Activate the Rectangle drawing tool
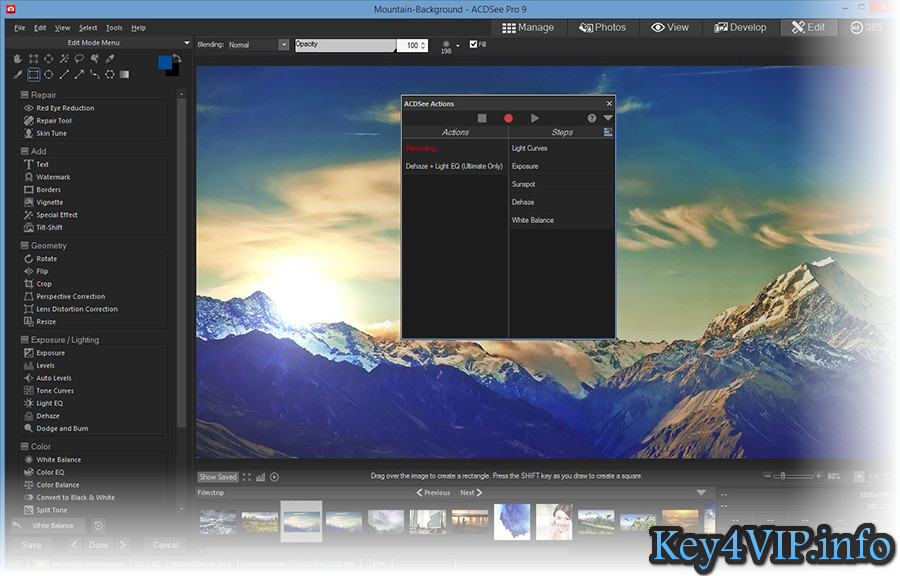Viewport: 900px width, 576px height. tap(33, 75)
